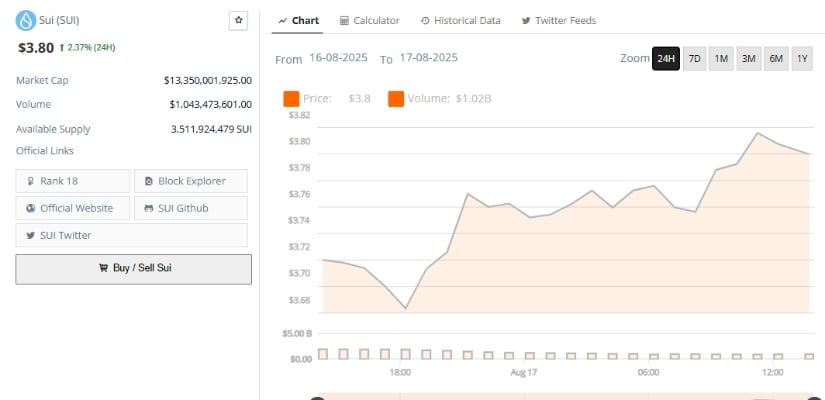
Task: Click the Volume value $1,043,473,601.00
Action: tap(210, 104)
